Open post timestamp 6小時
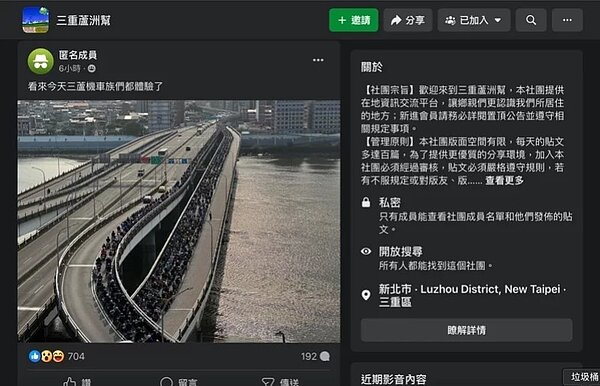The height and width of the screenshot is (386, 600). pyautogui.click(x=69, y=68)
